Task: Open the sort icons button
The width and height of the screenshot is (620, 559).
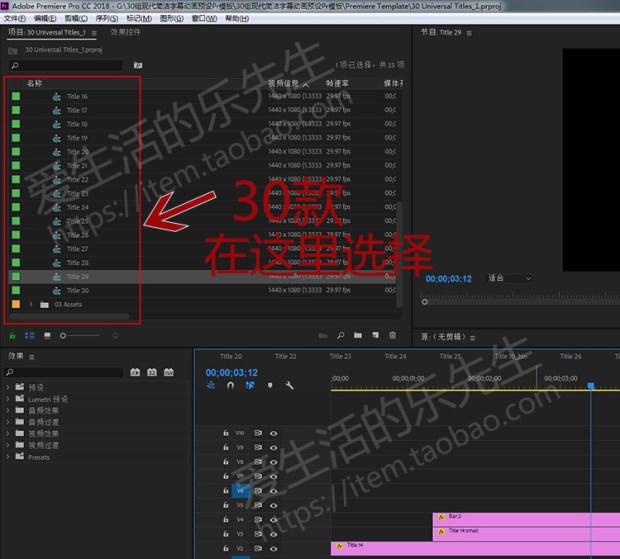Action: pos(115,336)
